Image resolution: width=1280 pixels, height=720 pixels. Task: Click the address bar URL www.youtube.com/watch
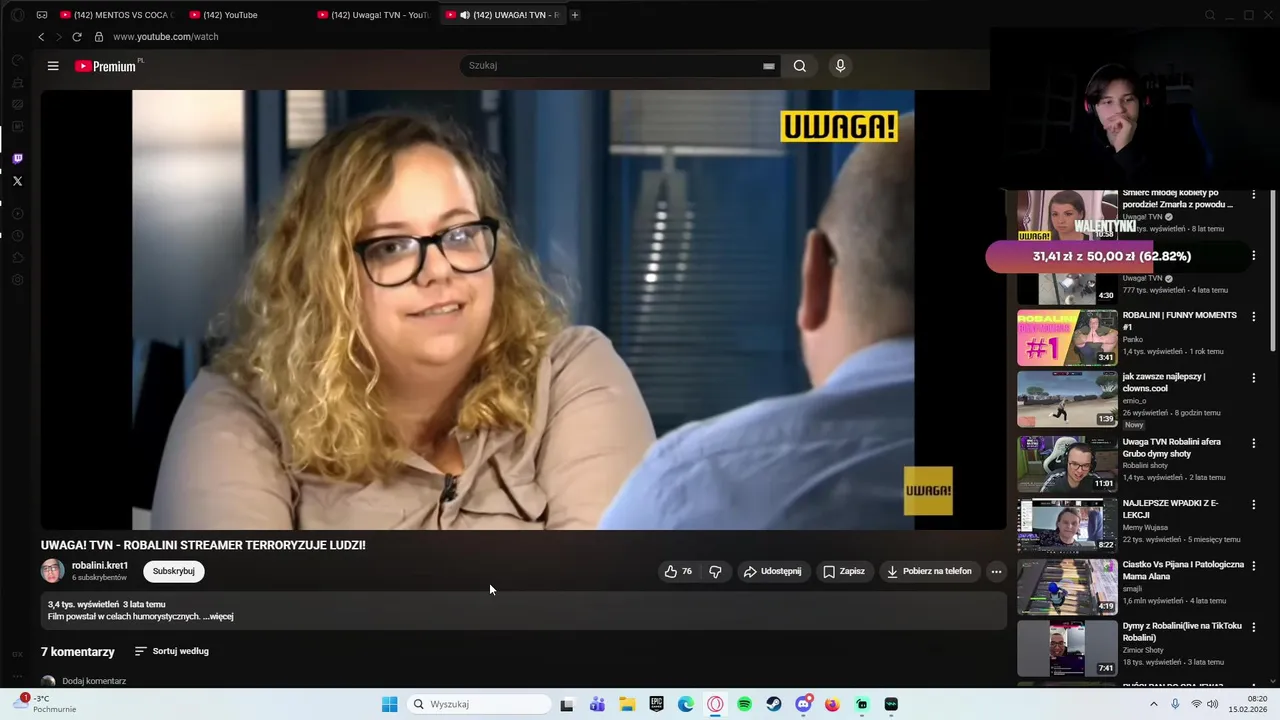pyautogui.click(x=166, y=37)
